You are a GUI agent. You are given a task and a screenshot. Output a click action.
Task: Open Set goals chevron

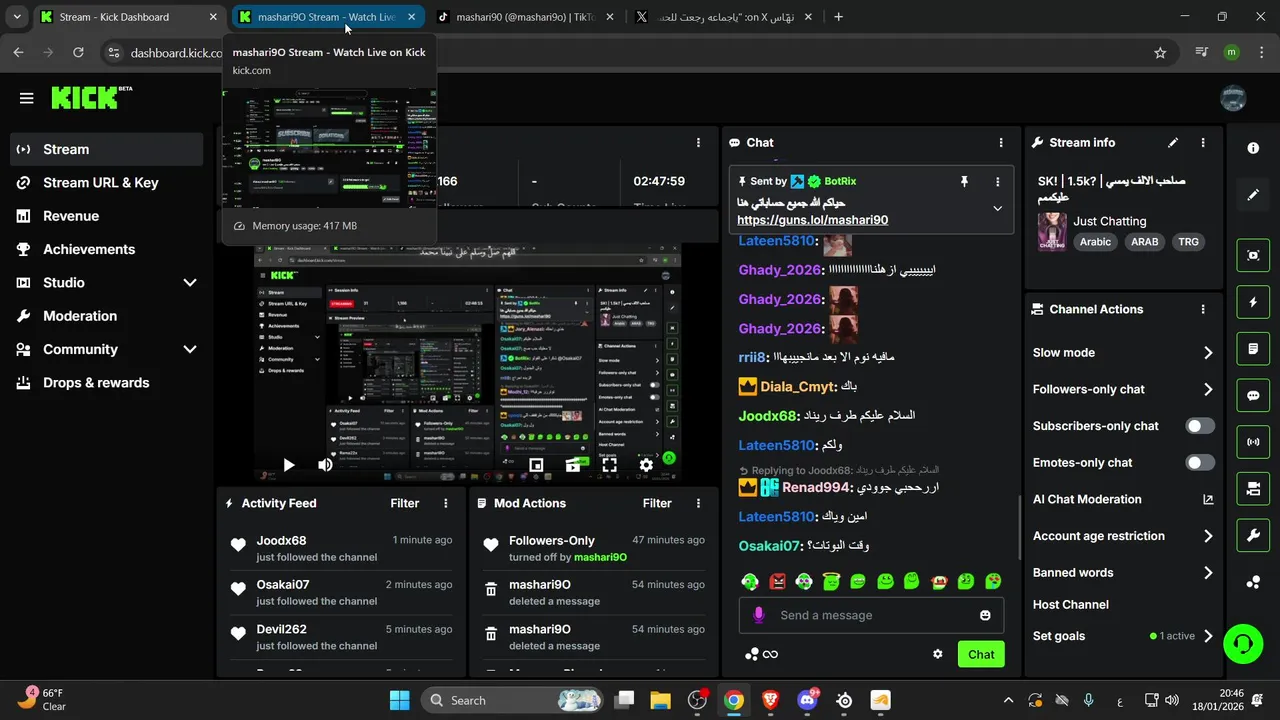[1208, 636]
